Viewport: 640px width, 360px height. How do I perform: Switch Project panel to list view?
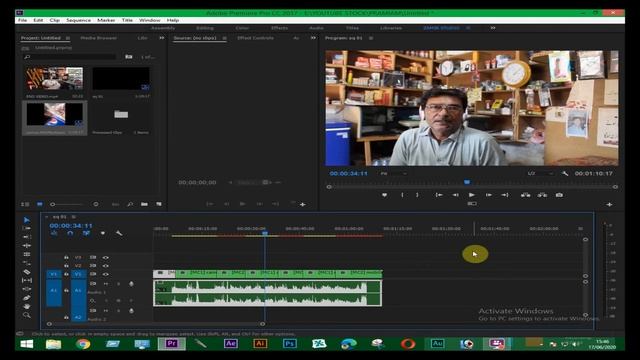25,204
